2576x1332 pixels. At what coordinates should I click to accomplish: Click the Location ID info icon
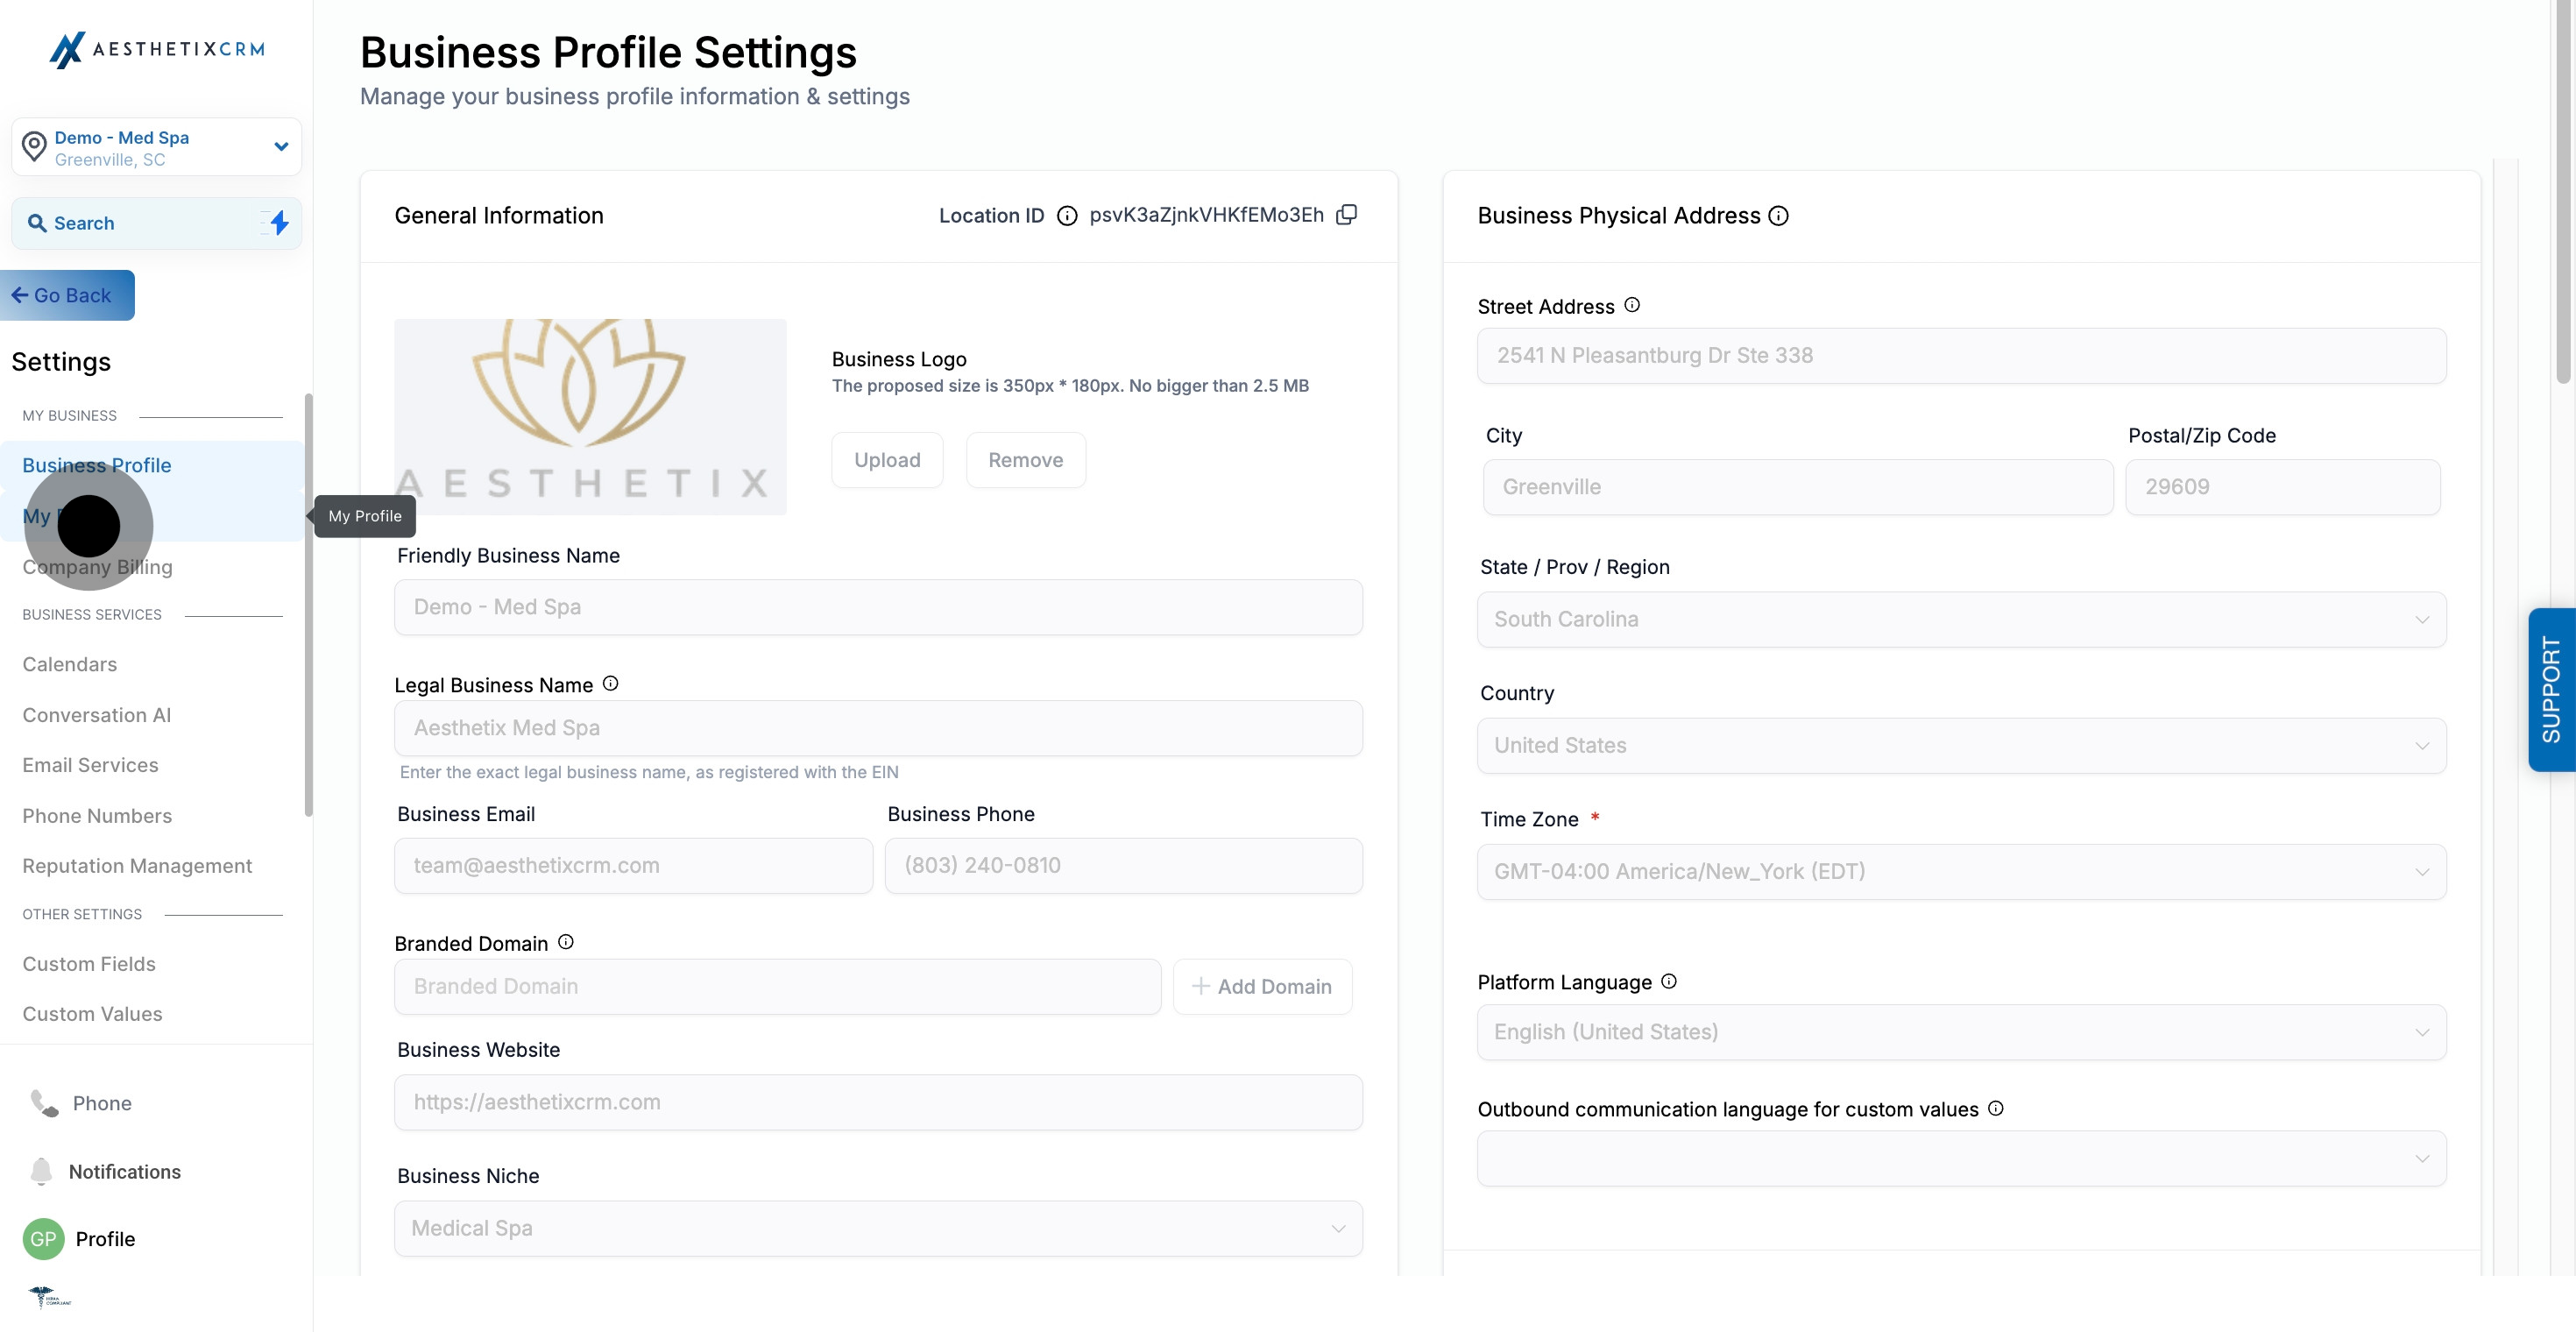pos(1067,216)
